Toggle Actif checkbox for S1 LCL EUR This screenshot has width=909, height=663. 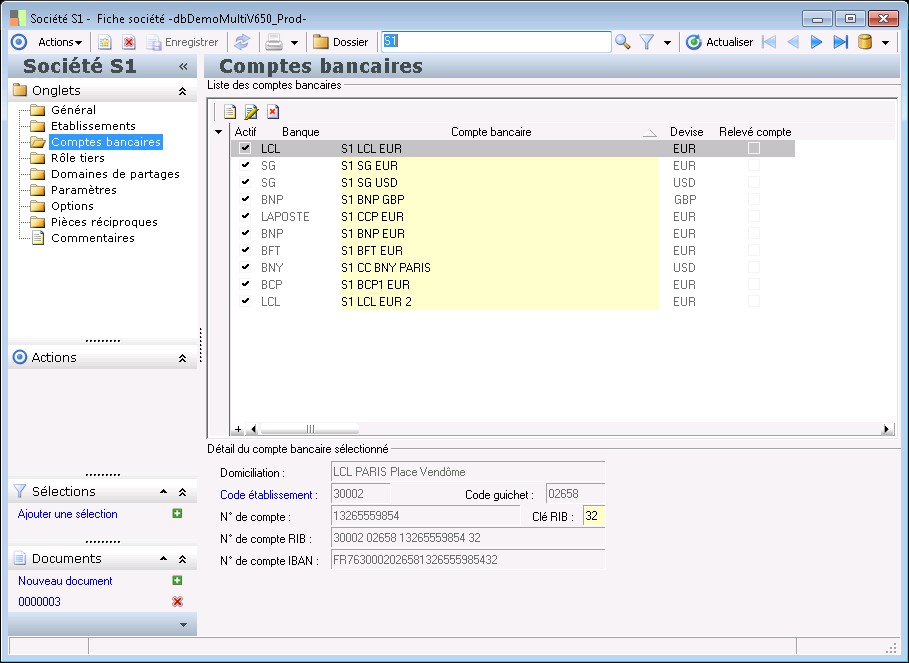(245, 148)
